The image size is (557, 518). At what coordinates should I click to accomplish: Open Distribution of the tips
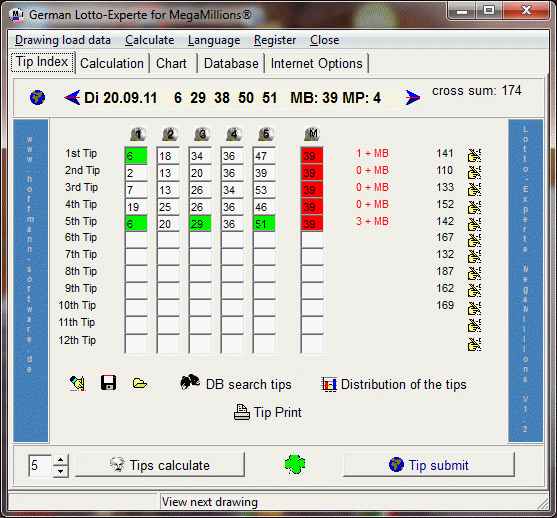point(394,384)
